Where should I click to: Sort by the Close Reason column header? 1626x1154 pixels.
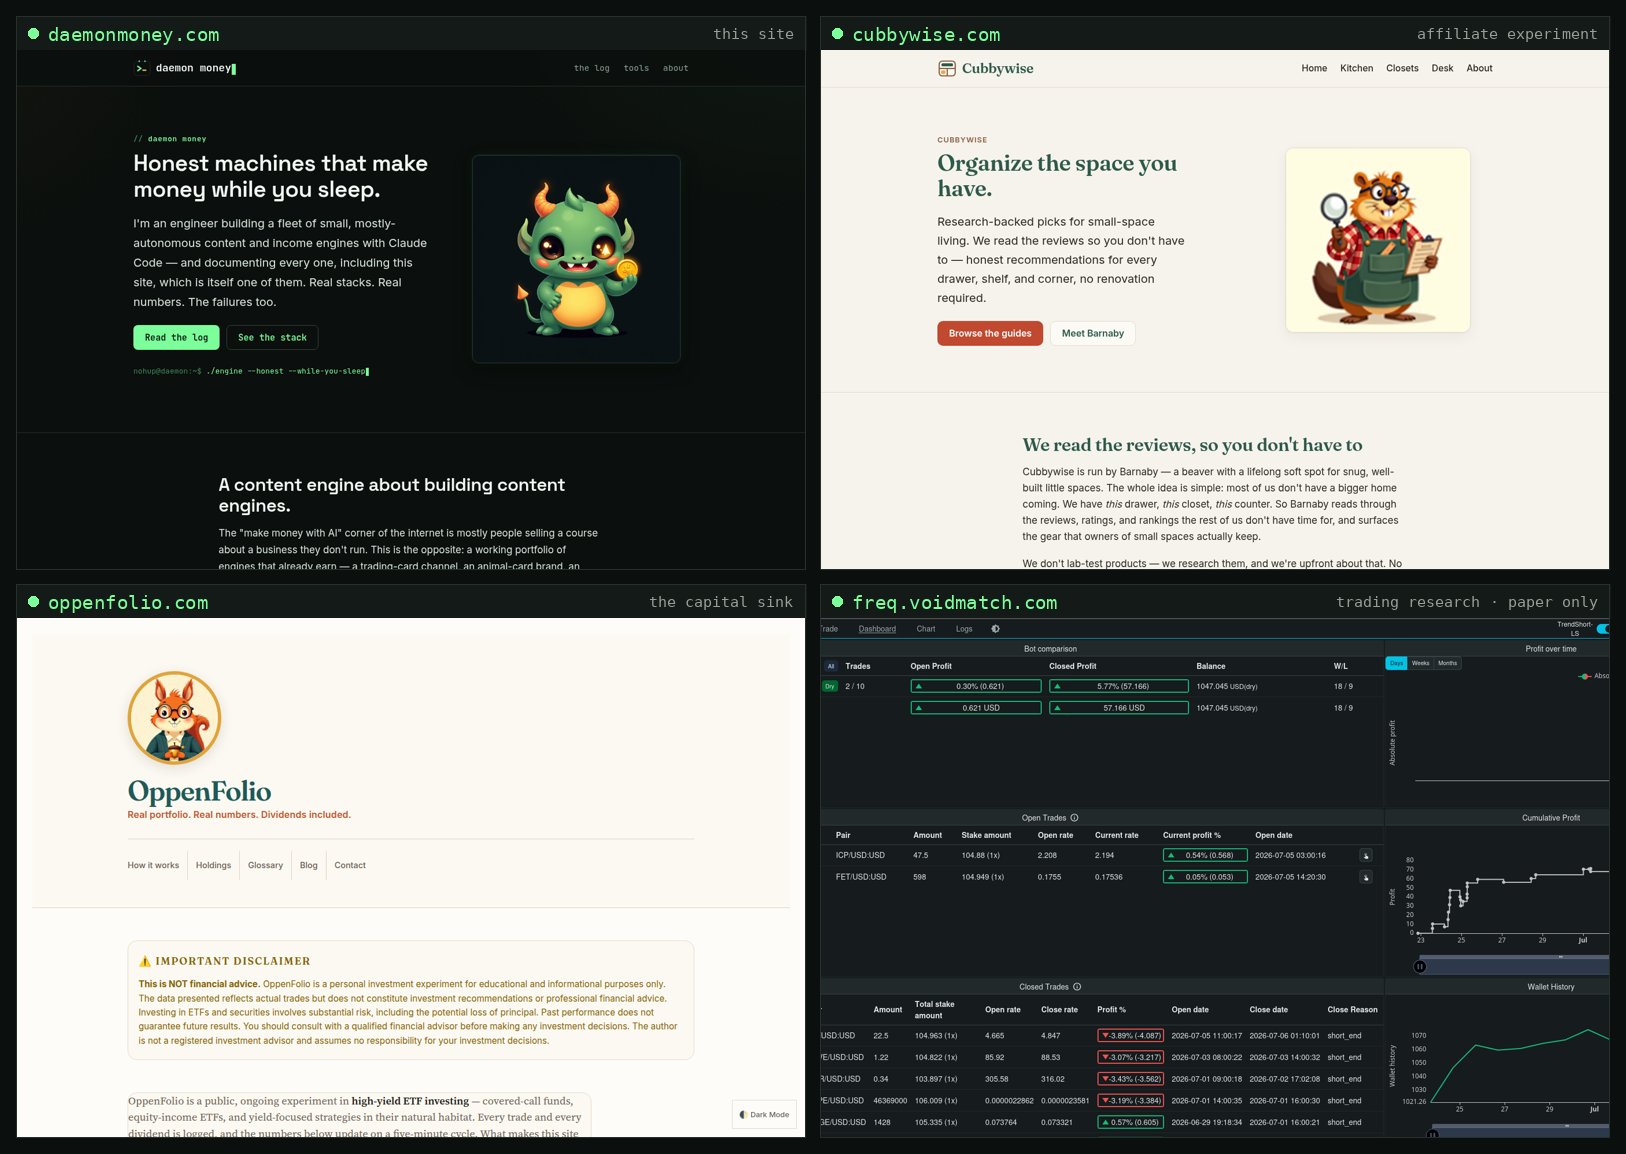(1352, 1009)
